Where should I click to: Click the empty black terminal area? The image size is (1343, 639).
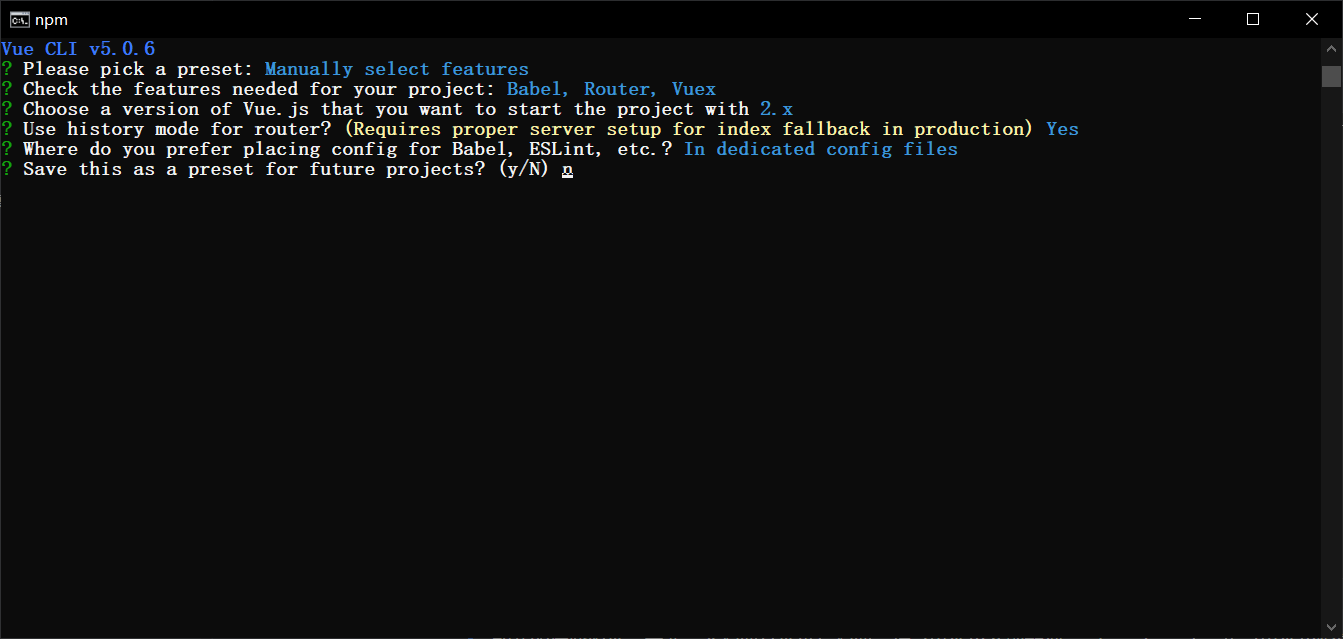(600, 400)
